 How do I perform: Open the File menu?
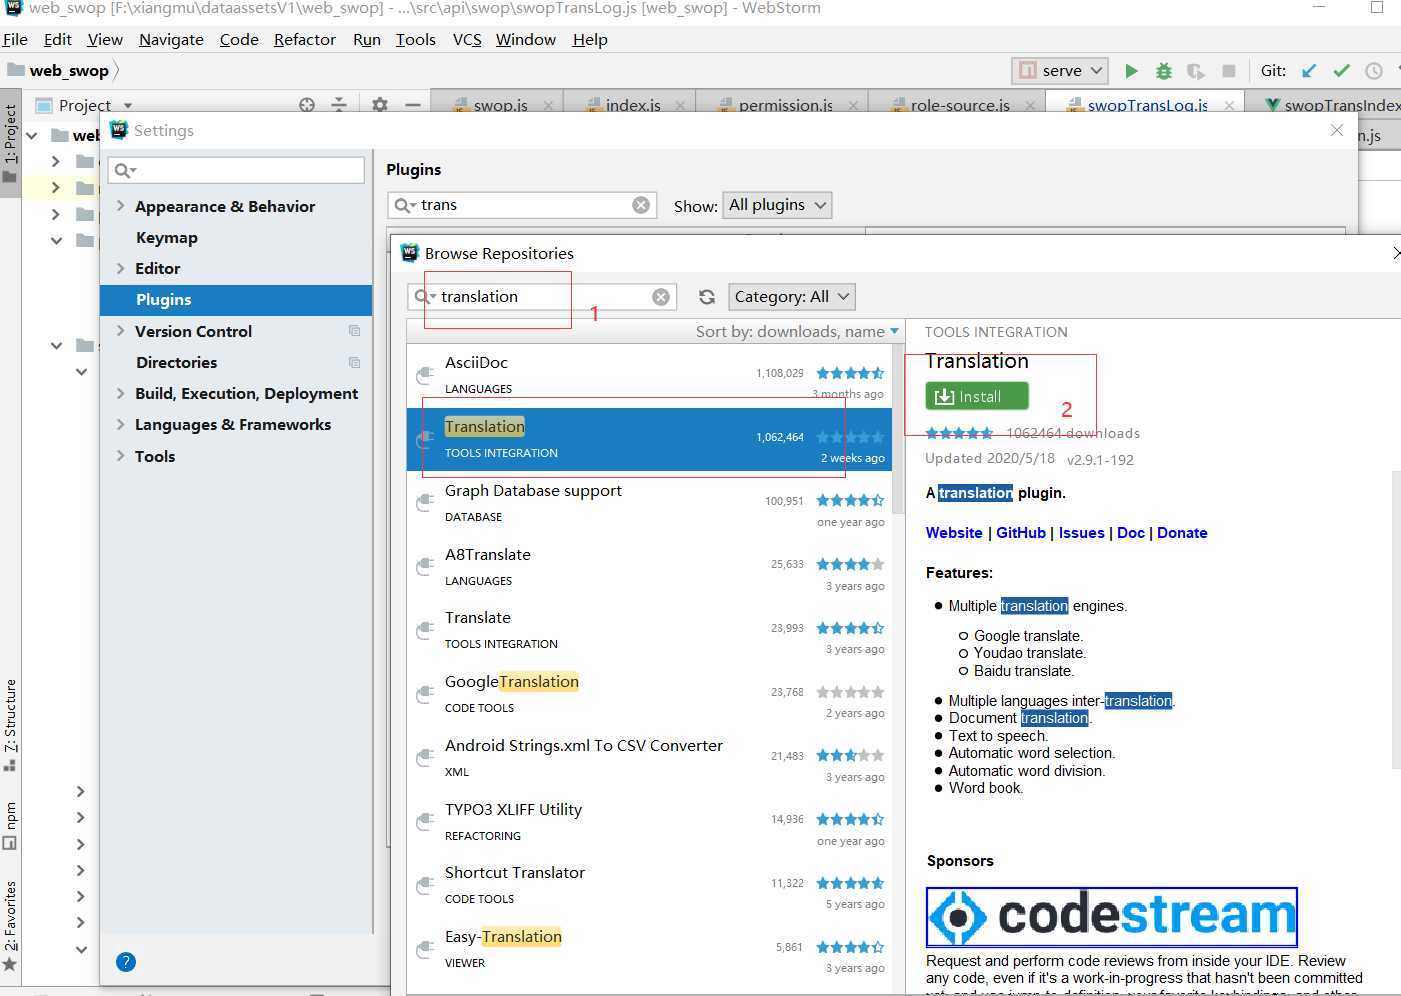pos(15,39)
